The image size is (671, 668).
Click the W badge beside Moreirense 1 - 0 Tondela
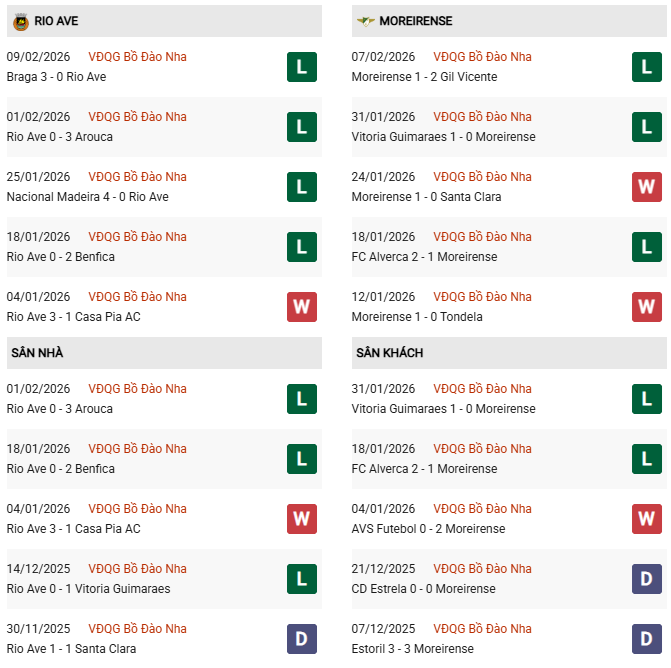646,307
